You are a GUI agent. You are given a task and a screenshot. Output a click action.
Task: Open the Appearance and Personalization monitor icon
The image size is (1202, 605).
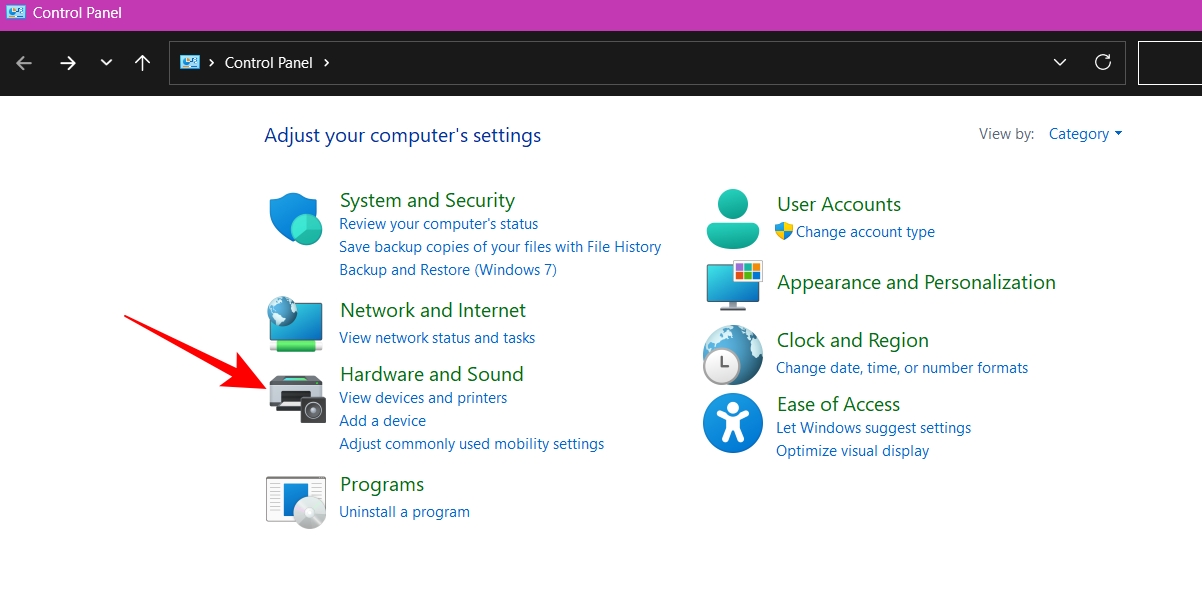pyautogui.click(x=734, y=285)
